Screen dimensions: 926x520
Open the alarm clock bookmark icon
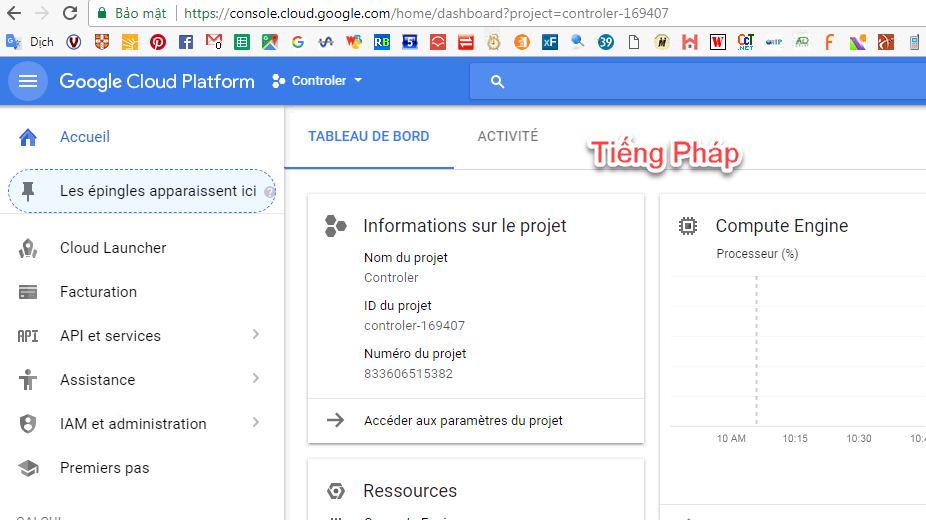(x=494, y=42)
